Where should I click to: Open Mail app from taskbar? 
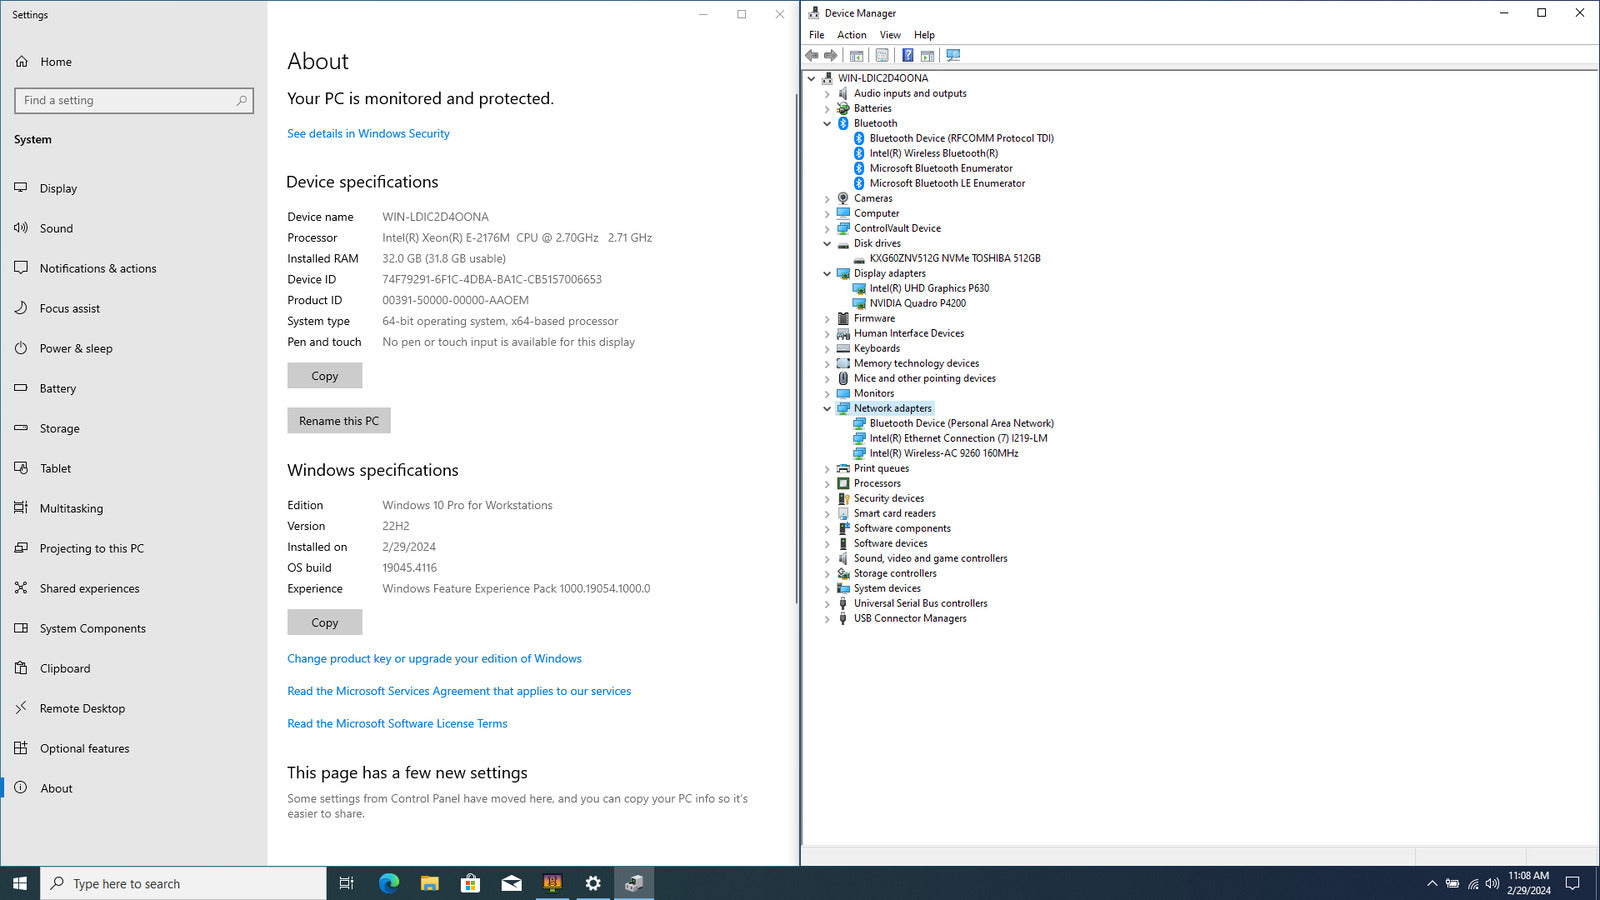click(x=511, y=883)
